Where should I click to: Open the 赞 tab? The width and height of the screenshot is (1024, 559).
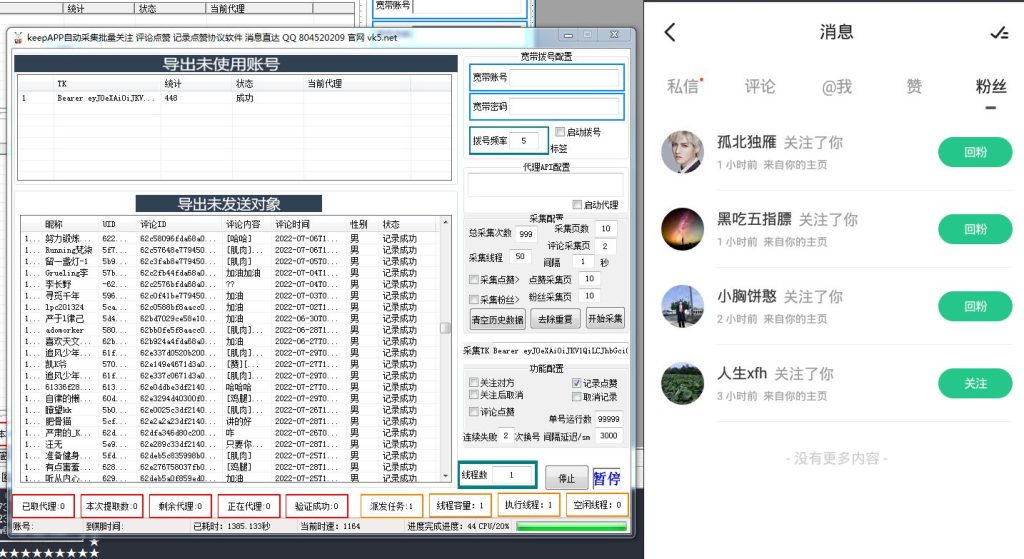pos(914,86)
